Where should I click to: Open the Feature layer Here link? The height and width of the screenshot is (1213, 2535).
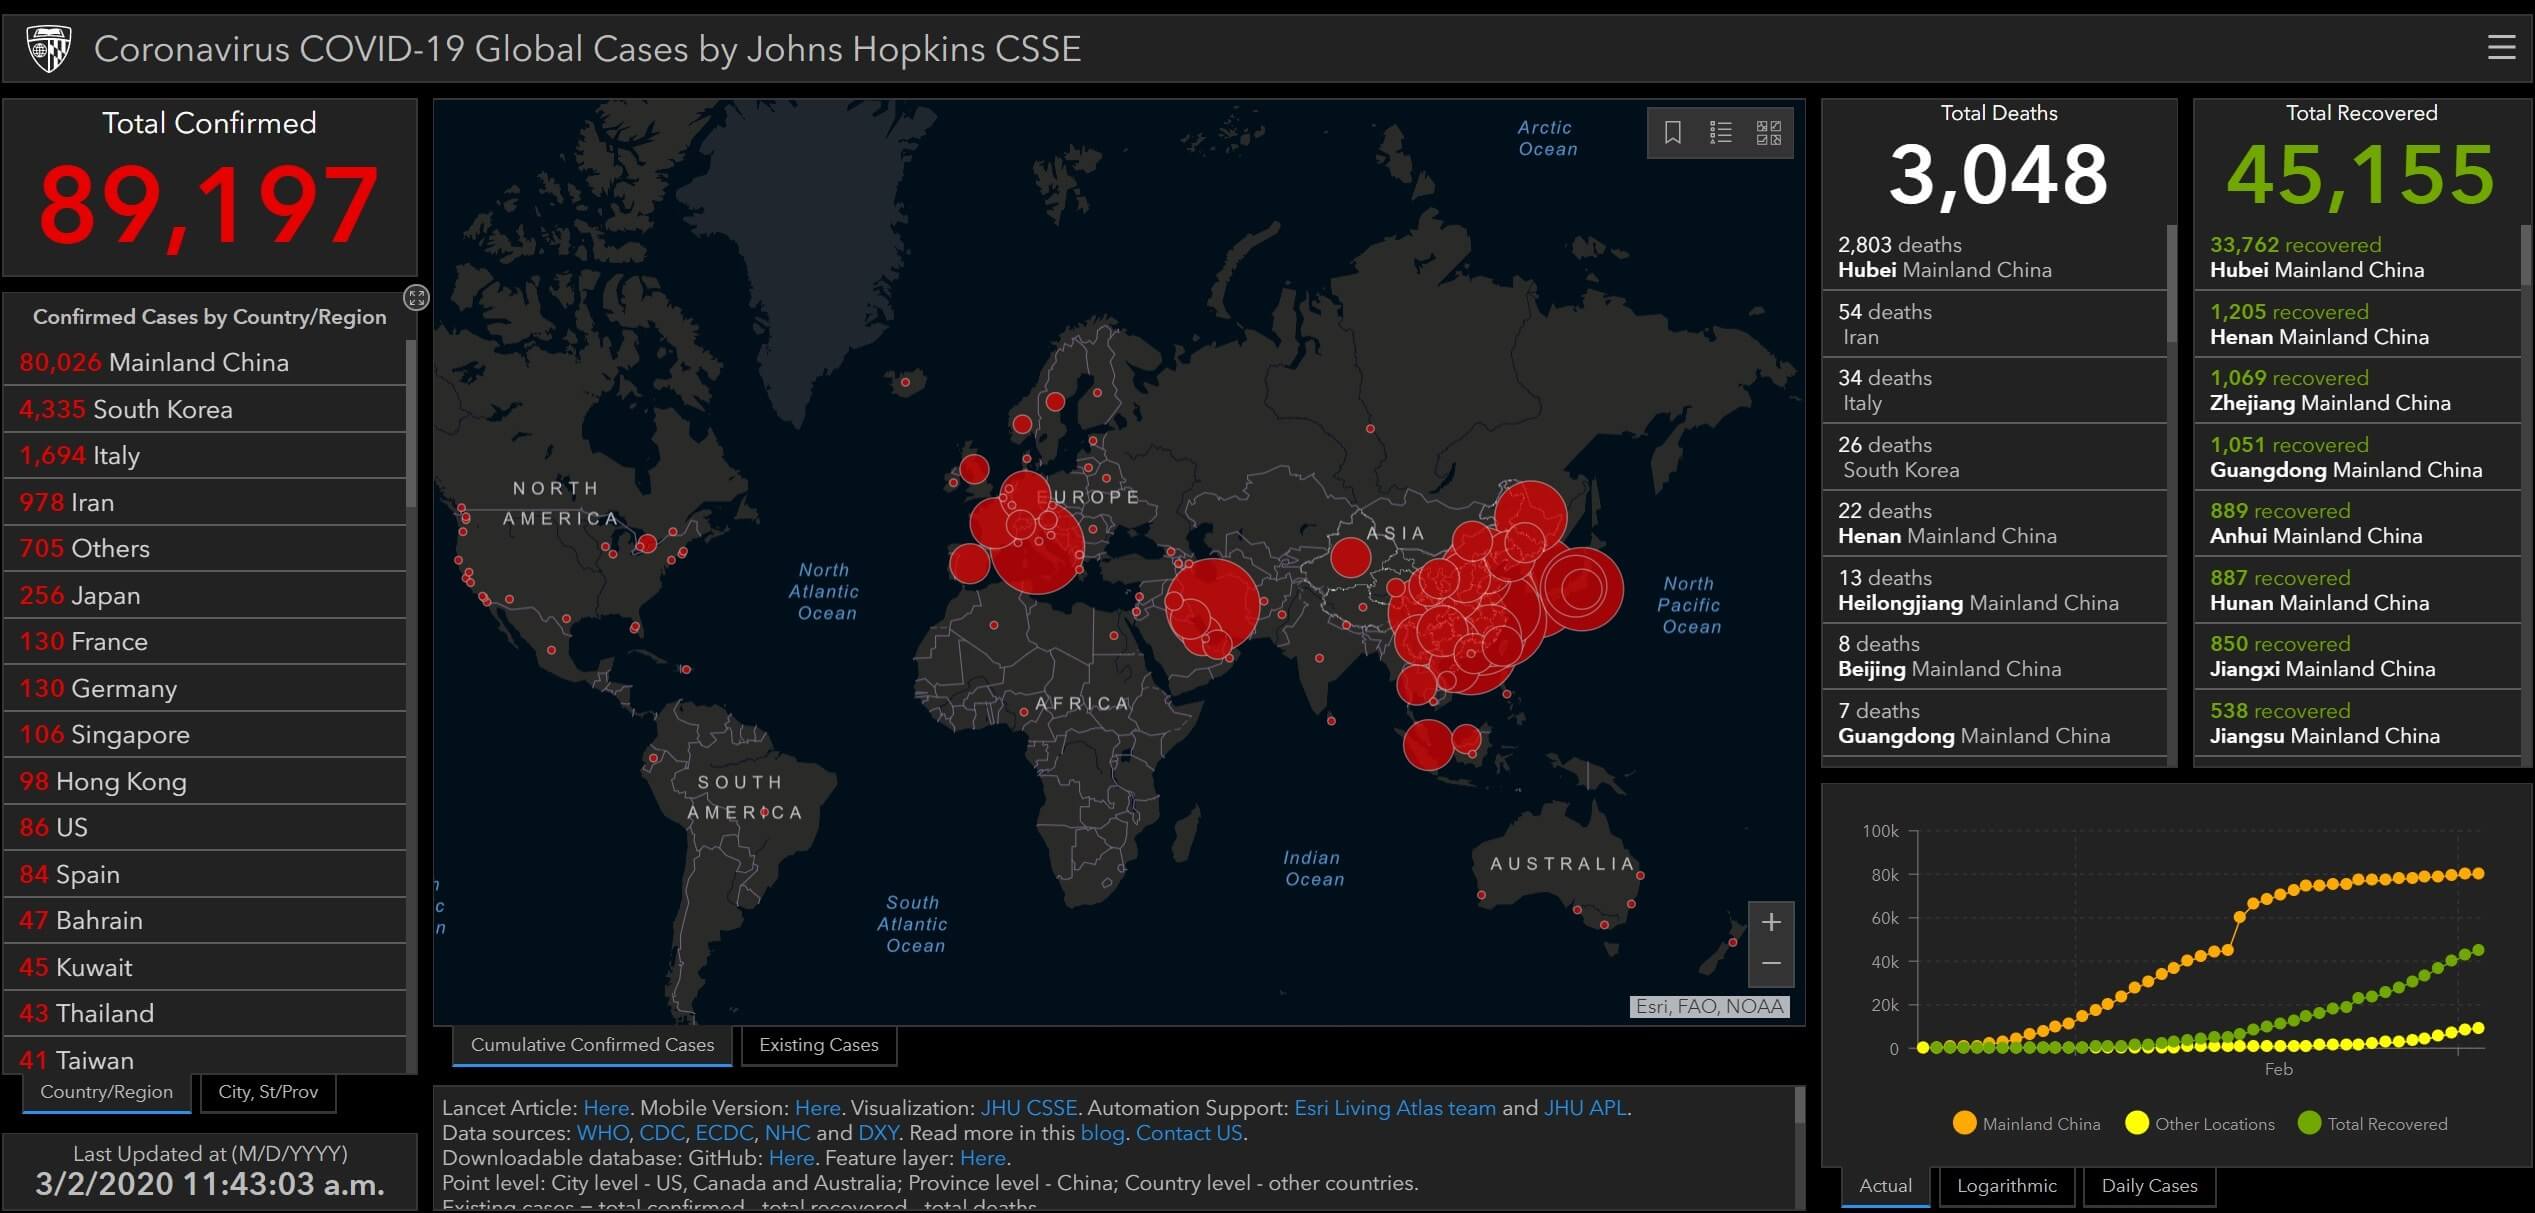983,1158
